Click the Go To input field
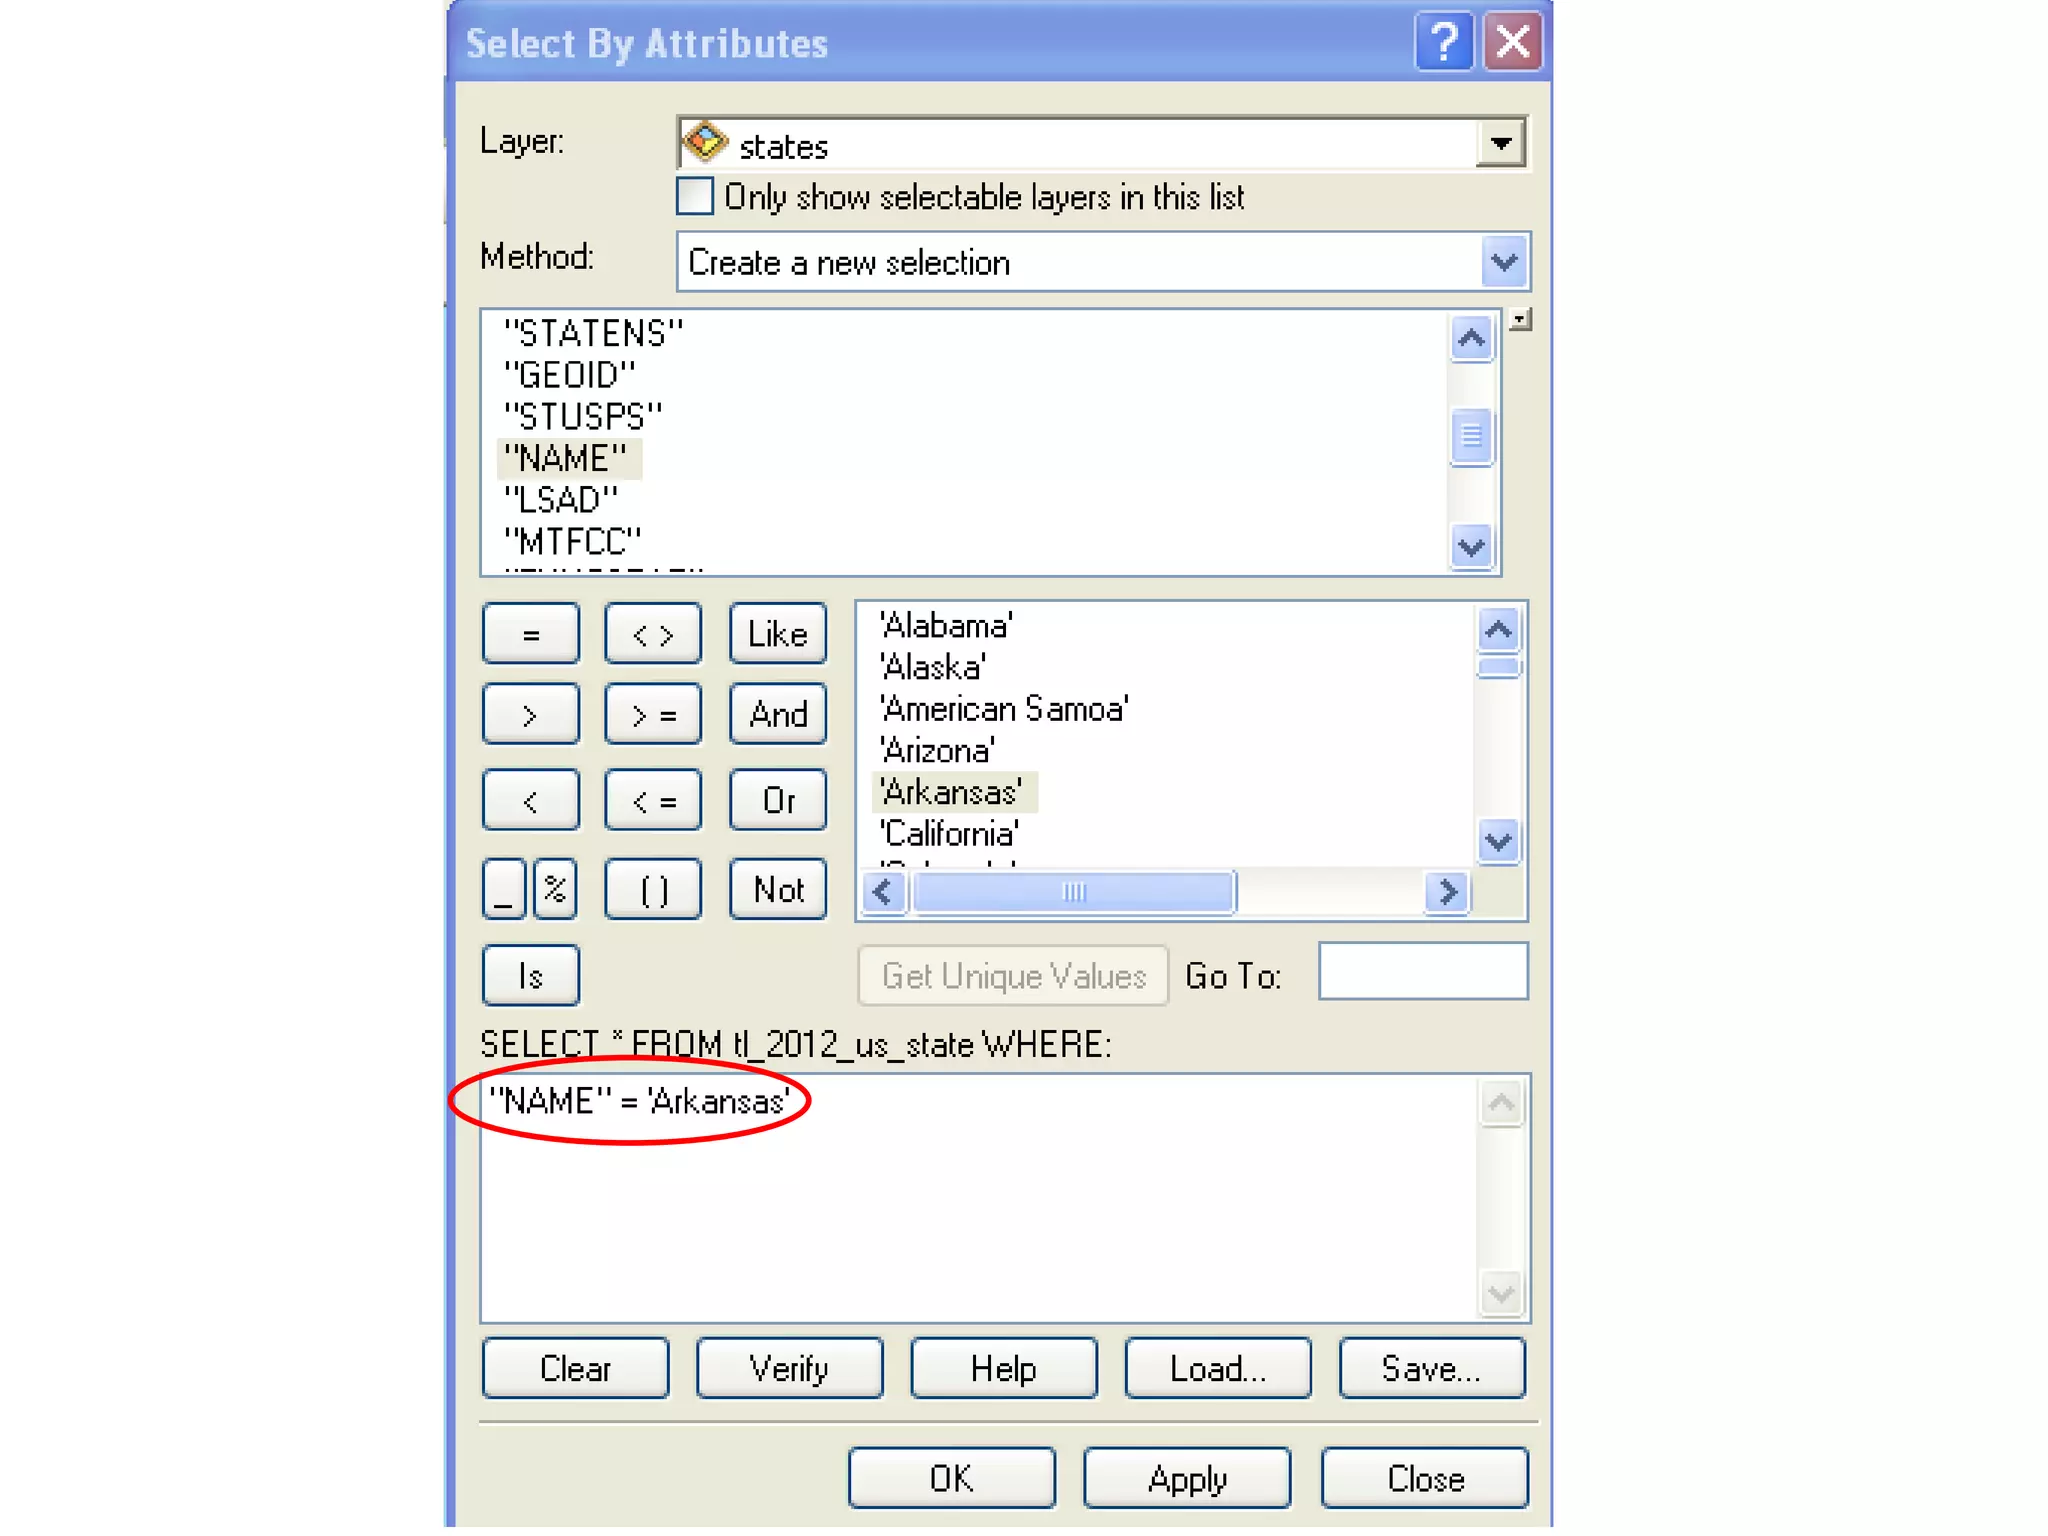 pos(1423,971)
